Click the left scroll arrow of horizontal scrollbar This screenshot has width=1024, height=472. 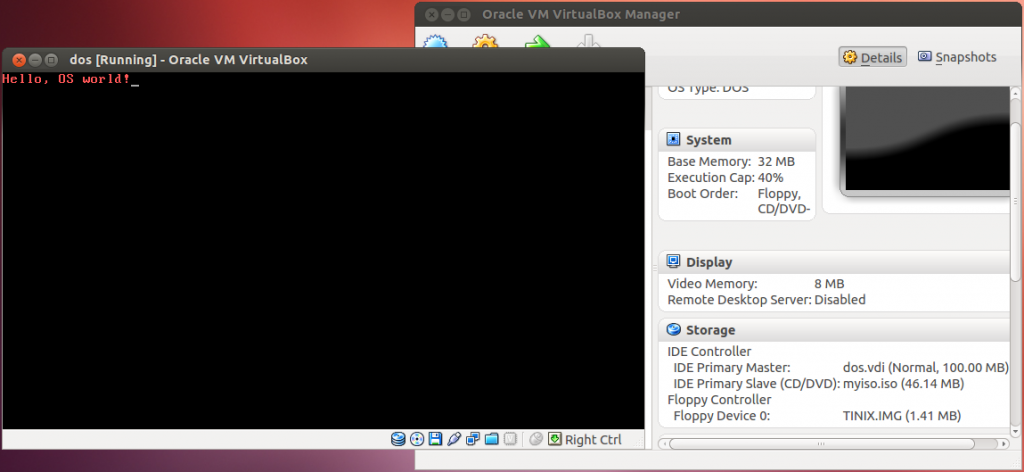point(663,444)
